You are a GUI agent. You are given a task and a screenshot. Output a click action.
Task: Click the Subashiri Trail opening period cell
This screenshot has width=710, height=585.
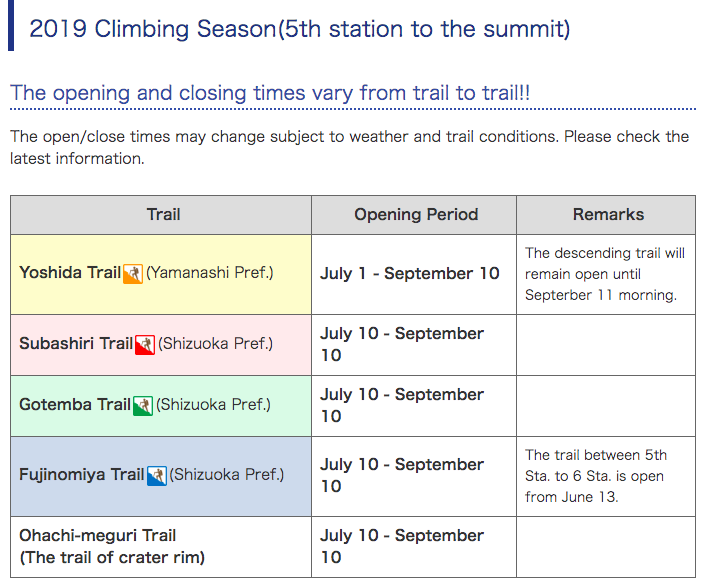coord(402,344)
